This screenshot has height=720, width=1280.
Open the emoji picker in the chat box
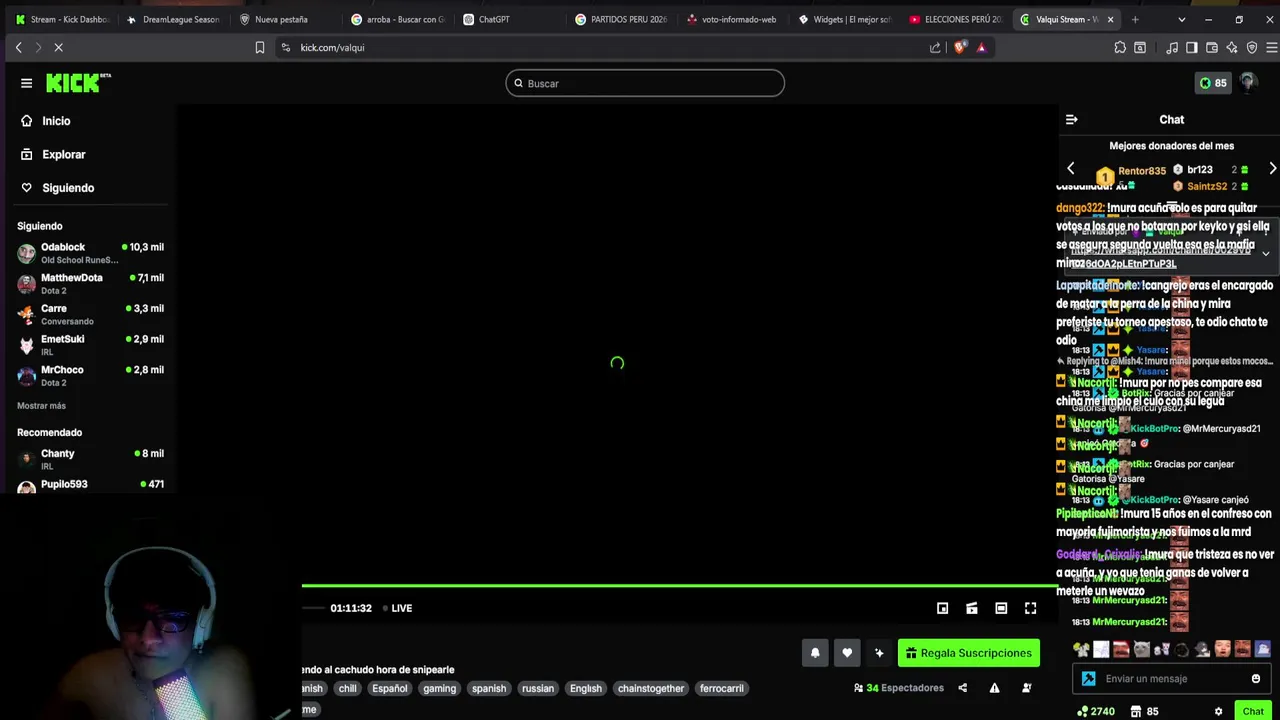1256,679
